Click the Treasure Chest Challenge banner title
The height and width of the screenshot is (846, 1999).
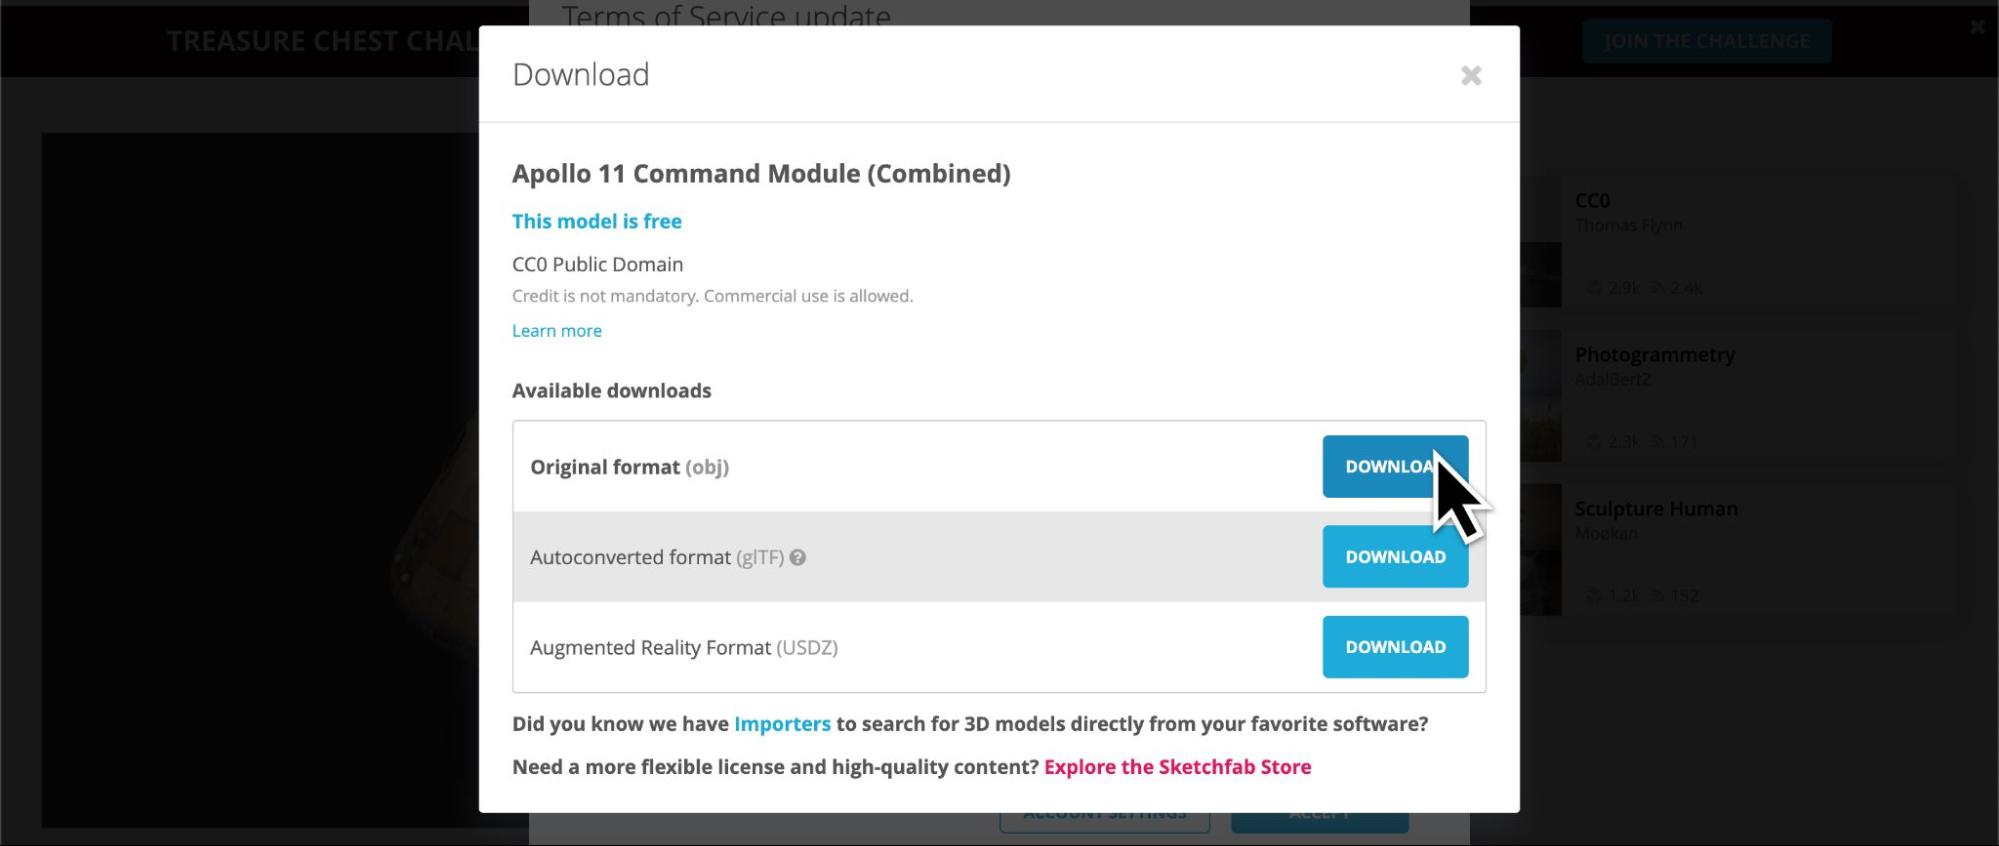point(322,41)
